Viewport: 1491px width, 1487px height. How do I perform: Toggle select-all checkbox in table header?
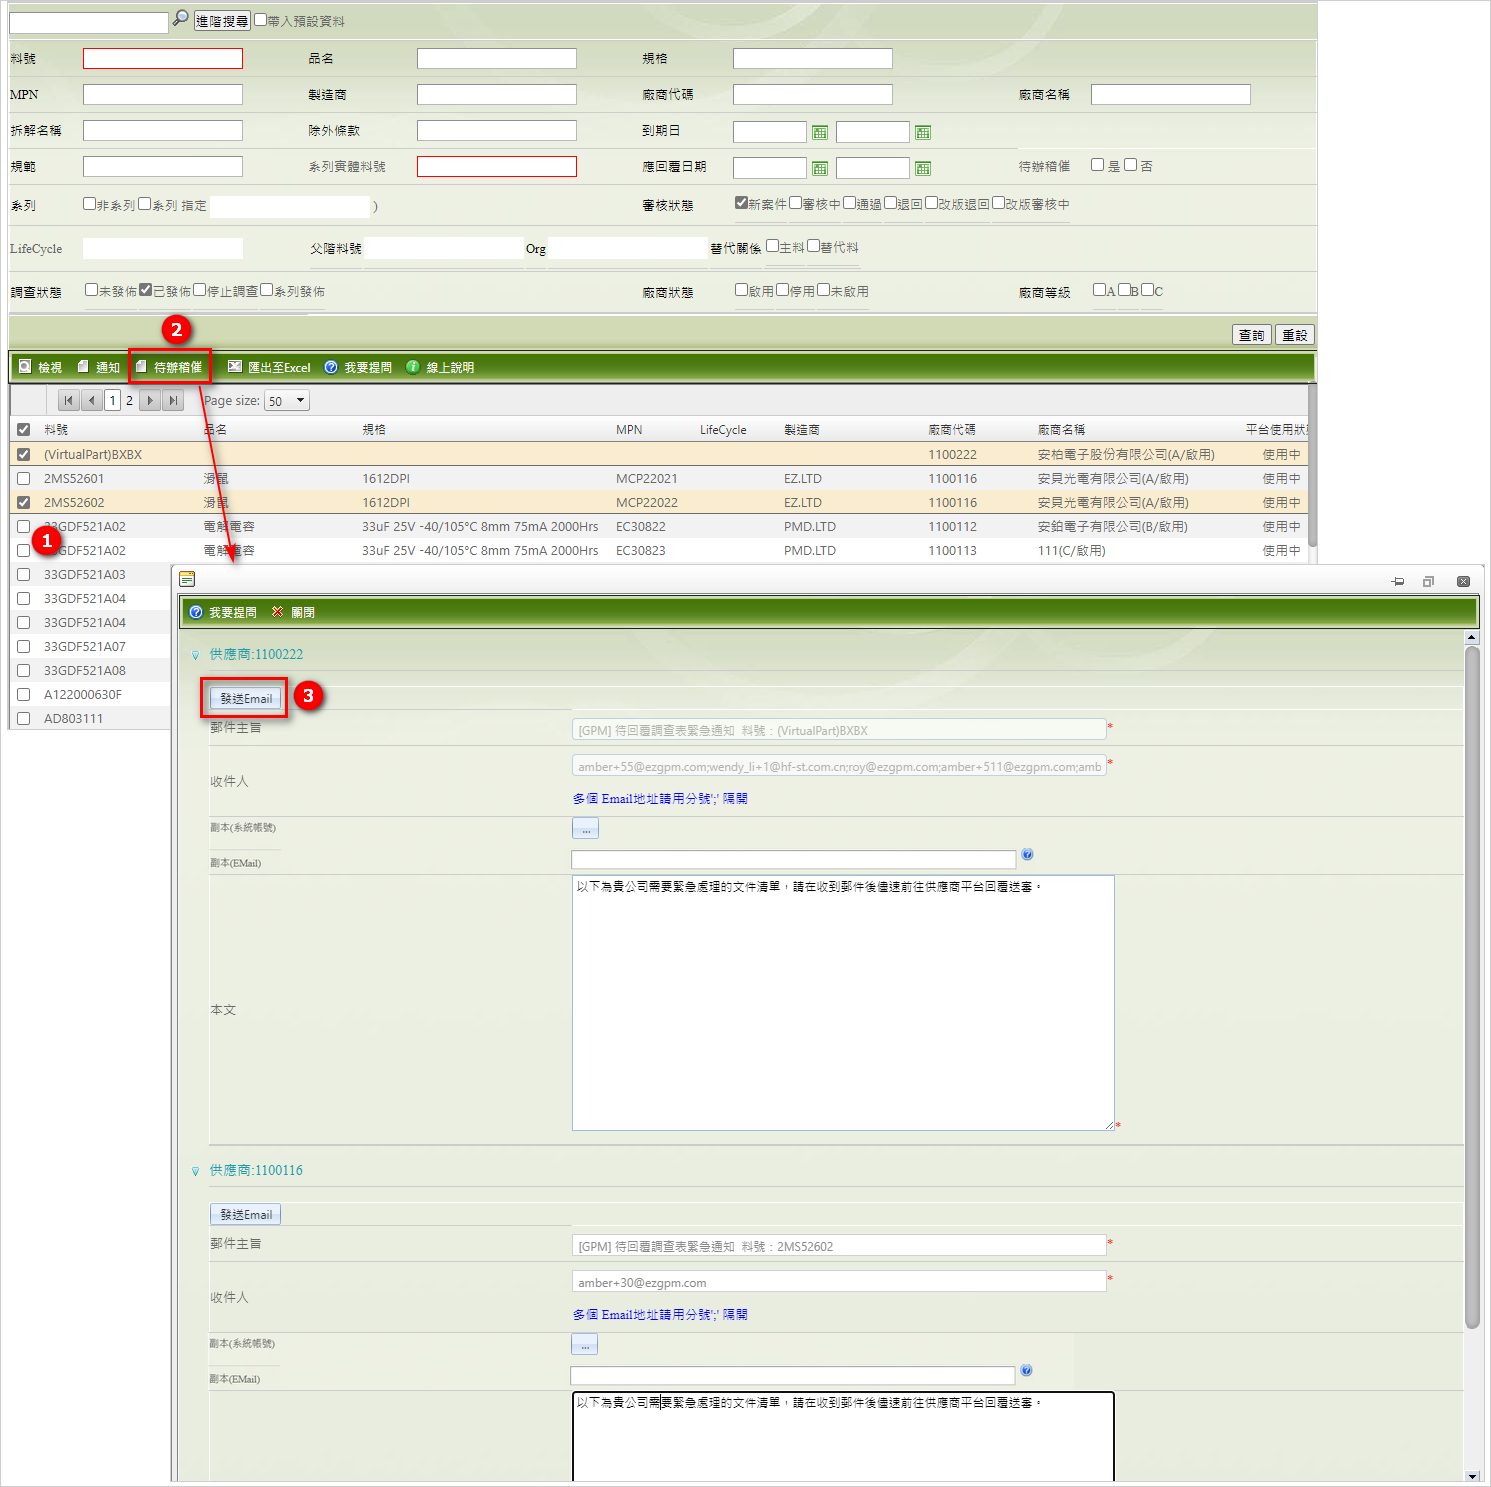(24, 430)
